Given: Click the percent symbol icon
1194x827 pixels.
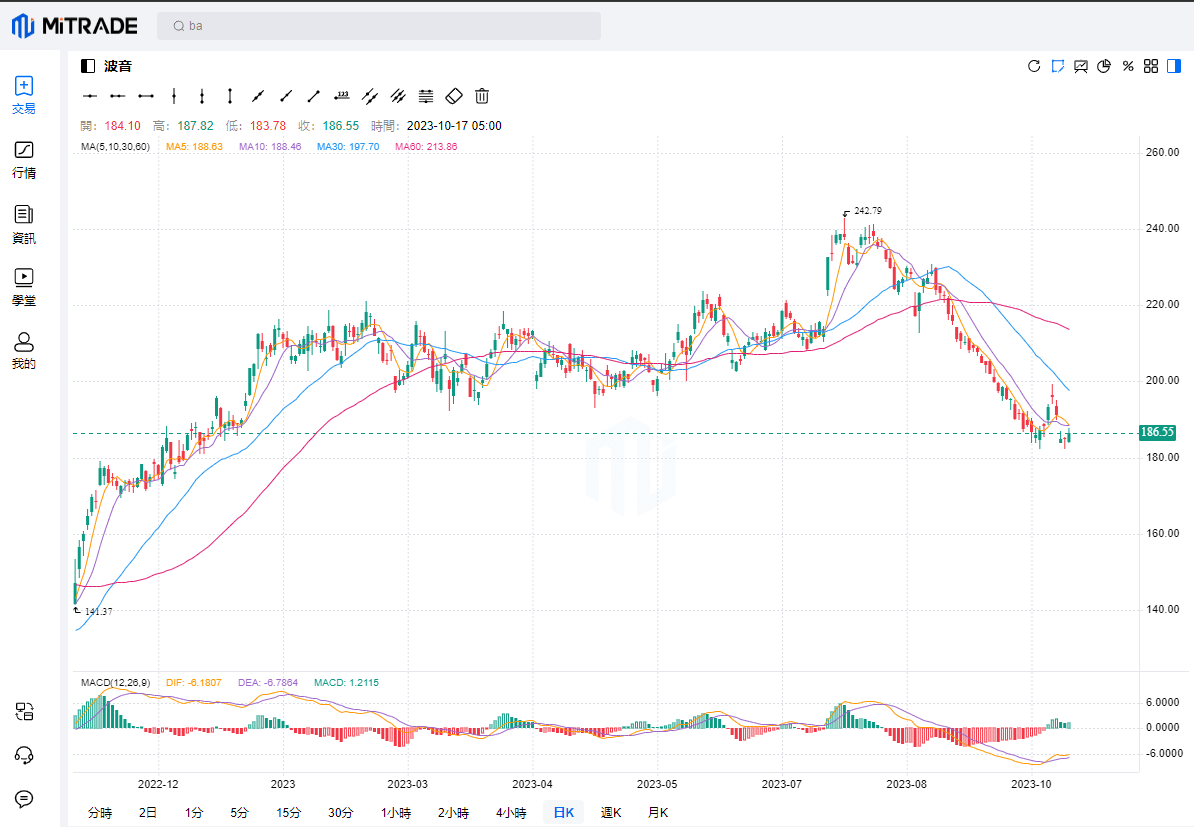Looking at the screenshot, I should click(x=1128, y=66).
